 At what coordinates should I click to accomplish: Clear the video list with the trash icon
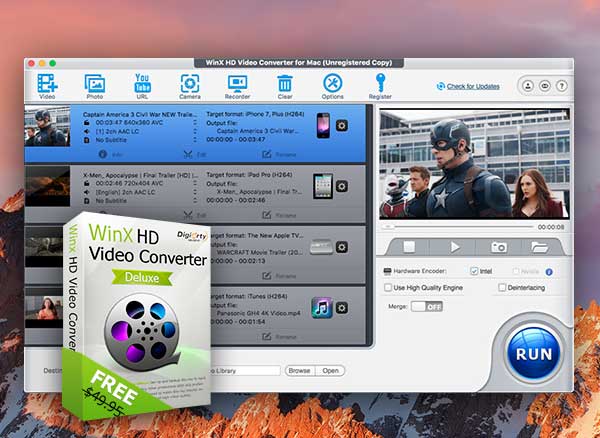point(285,86)
